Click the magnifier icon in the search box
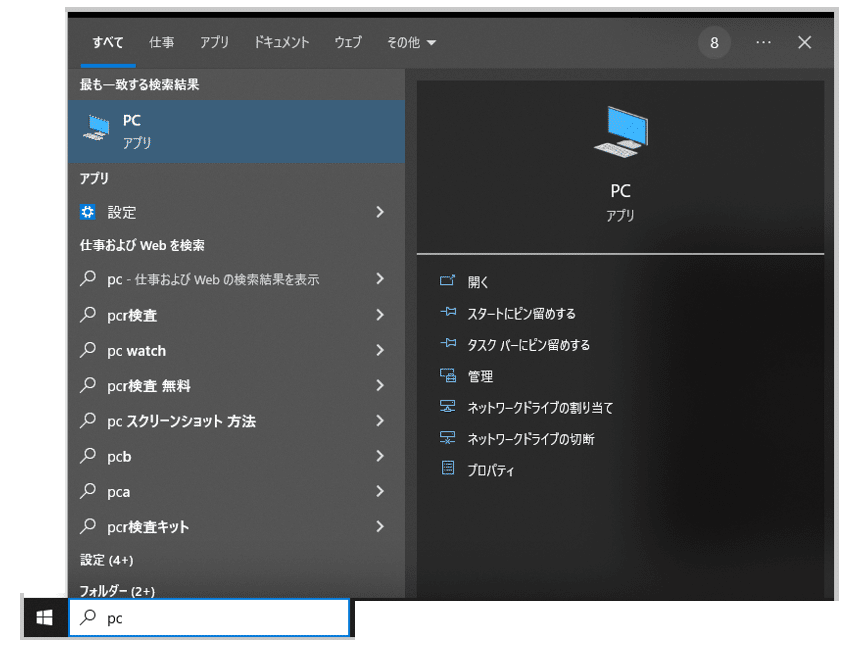This screenshot has height=646, width=856. click(x=88, y=618)
